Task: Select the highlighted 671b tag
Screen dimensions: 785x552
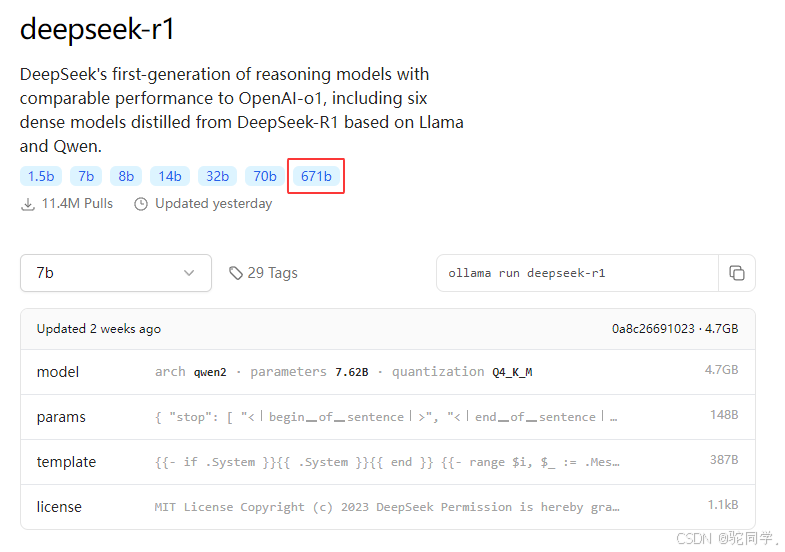Action: pos(316,176)
